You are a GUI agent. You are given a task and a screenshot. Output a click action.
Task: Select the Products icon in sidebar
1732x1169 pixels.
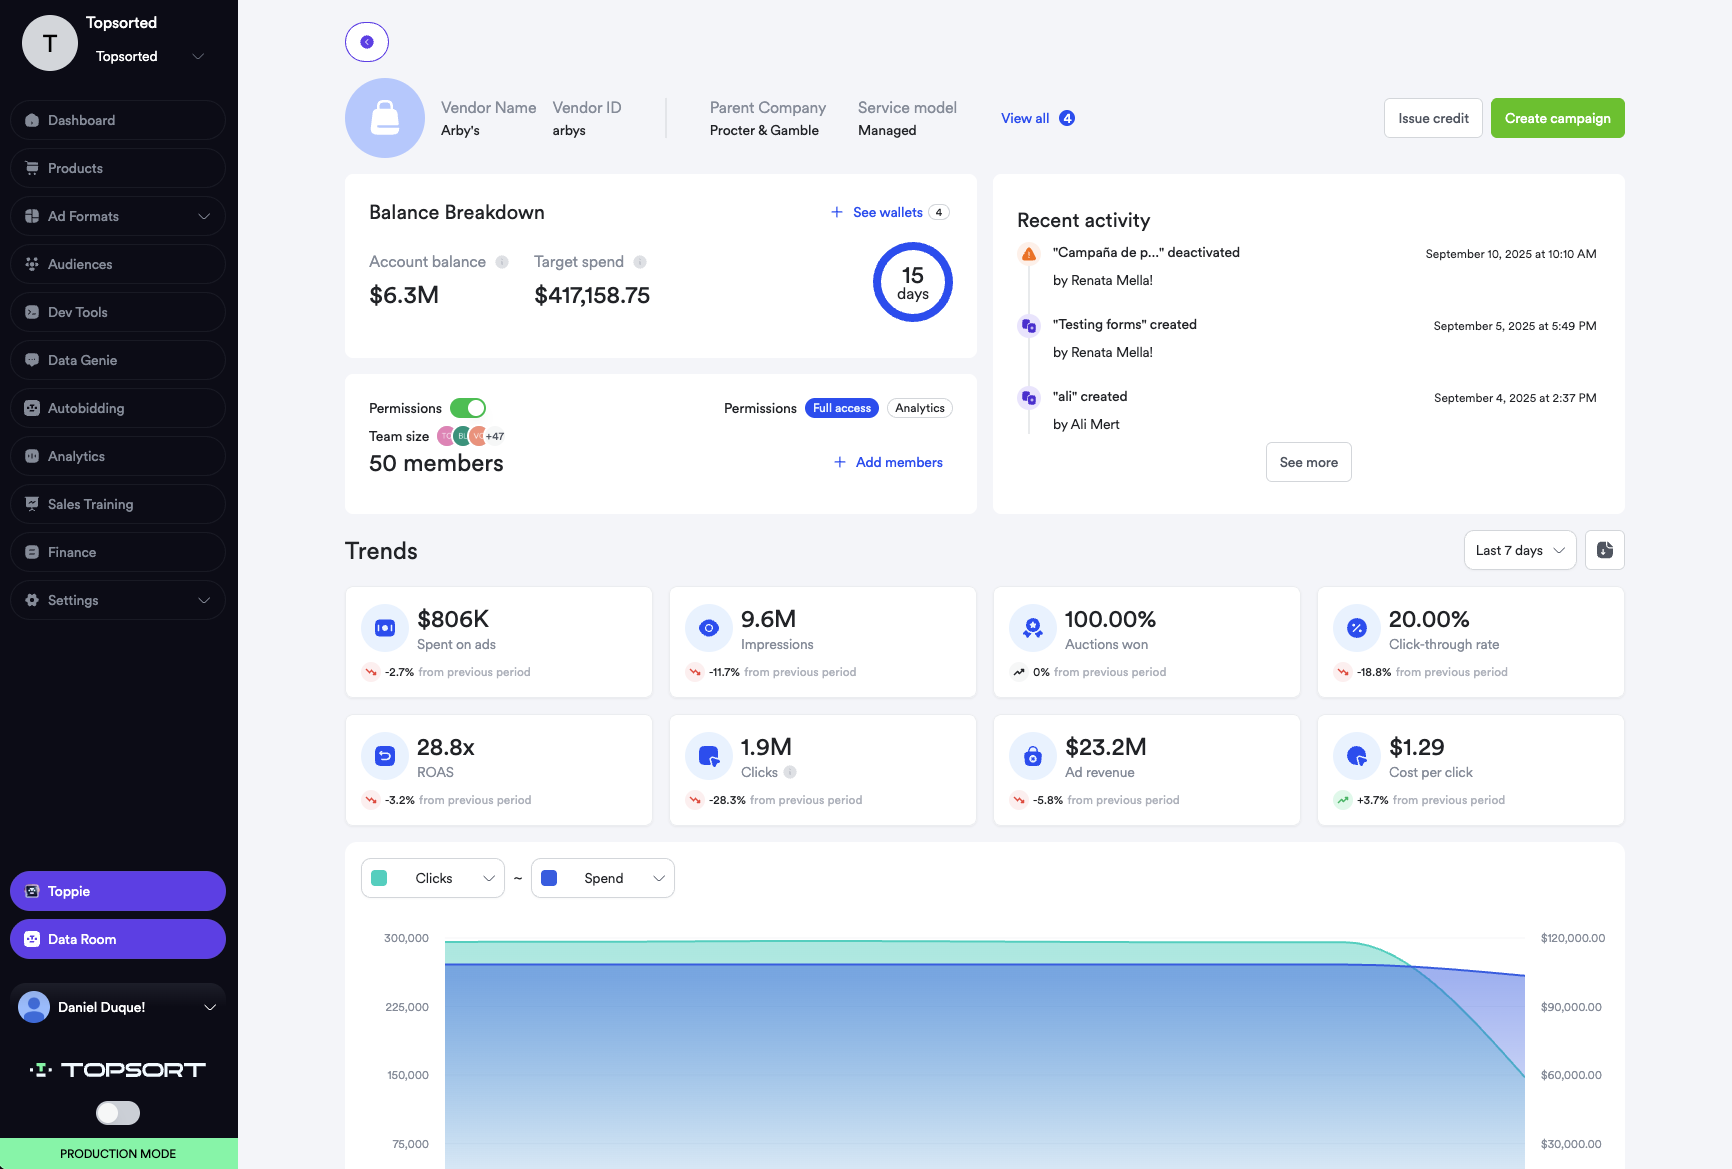click(32, 168)
